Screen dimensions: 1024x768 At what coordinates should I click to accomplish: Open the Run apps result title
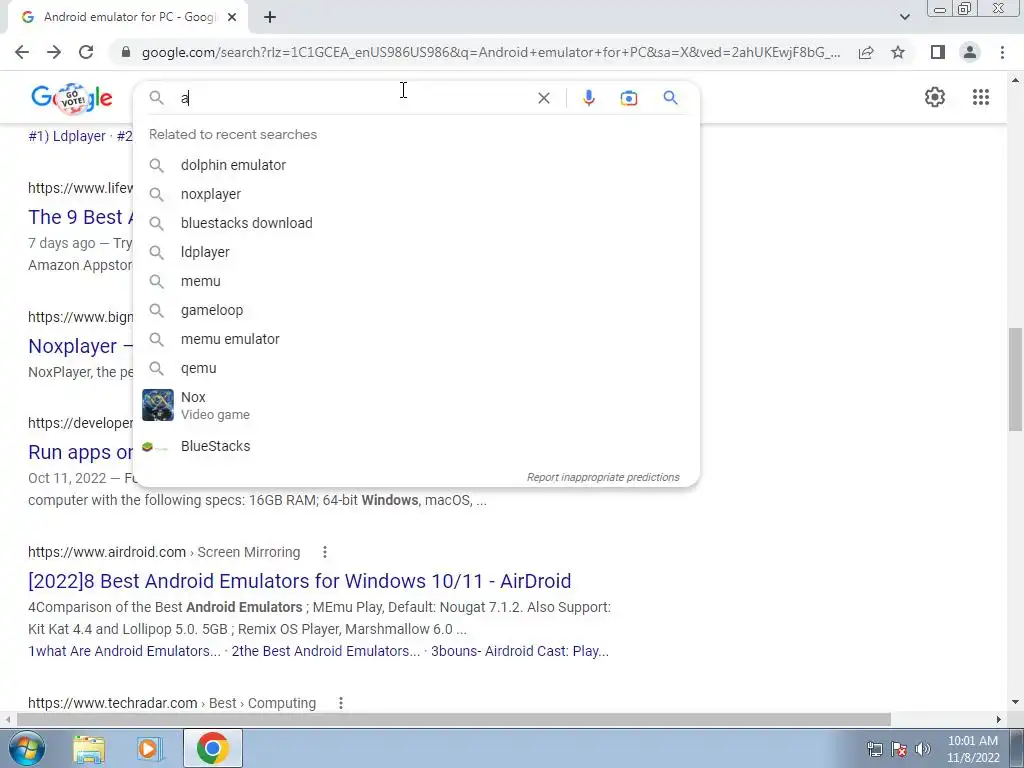click(80, 452)
